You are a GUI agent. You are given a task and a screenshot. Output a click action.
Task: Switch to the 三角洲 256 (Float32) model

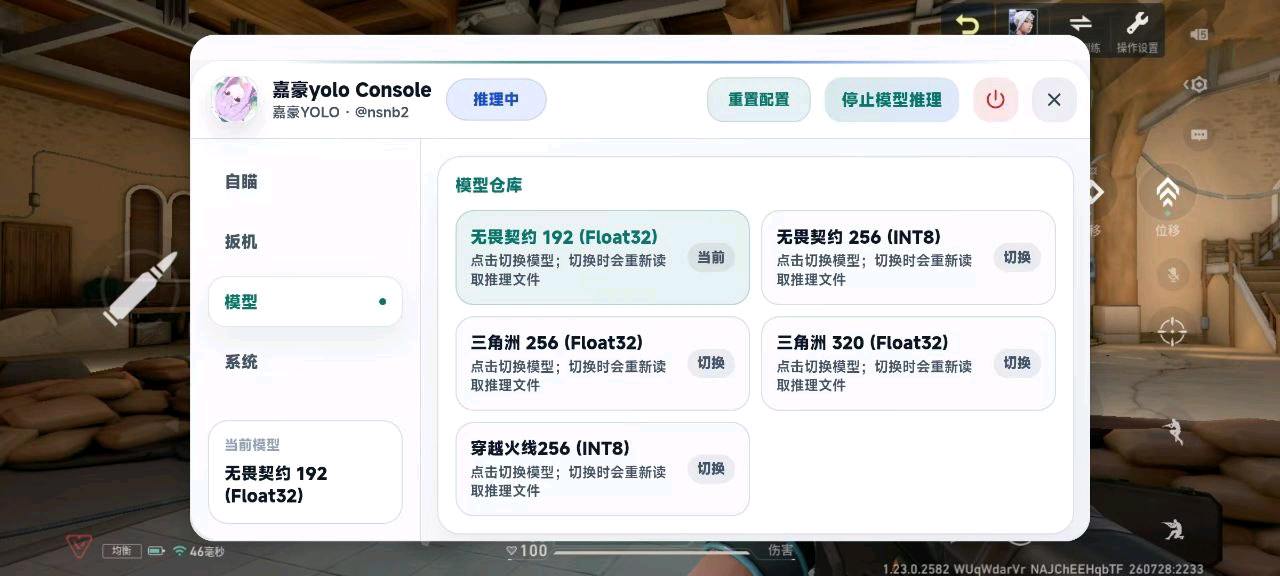click(x=711, y=363)
